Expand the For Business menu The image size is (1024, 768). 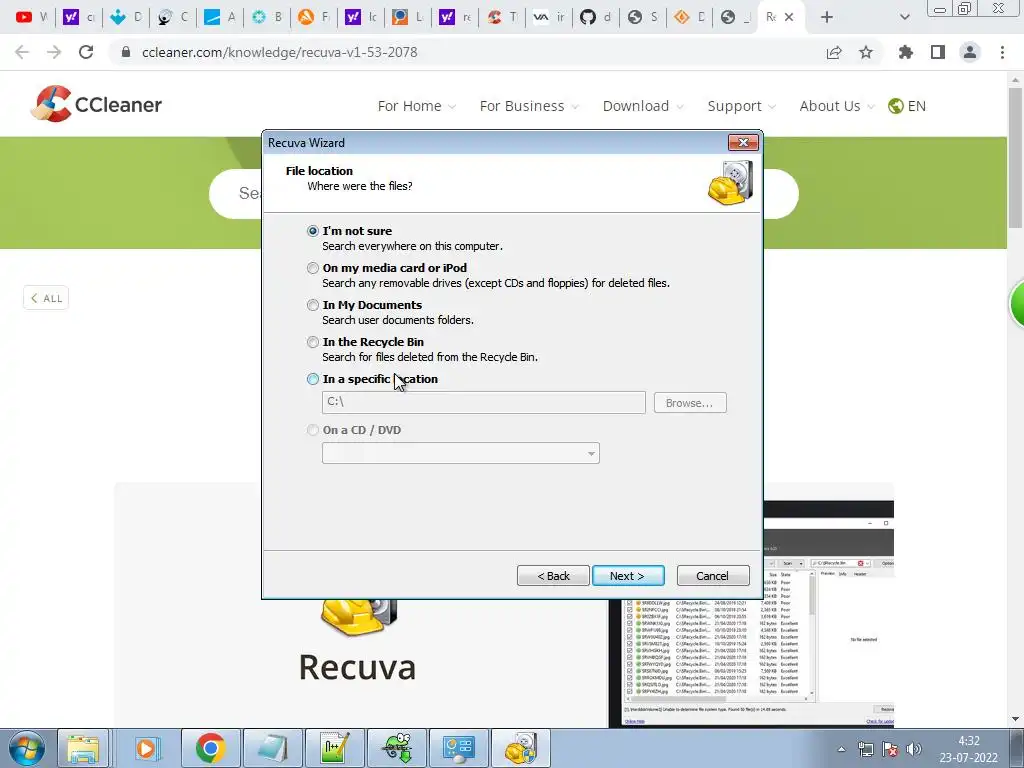coord(528,106)
